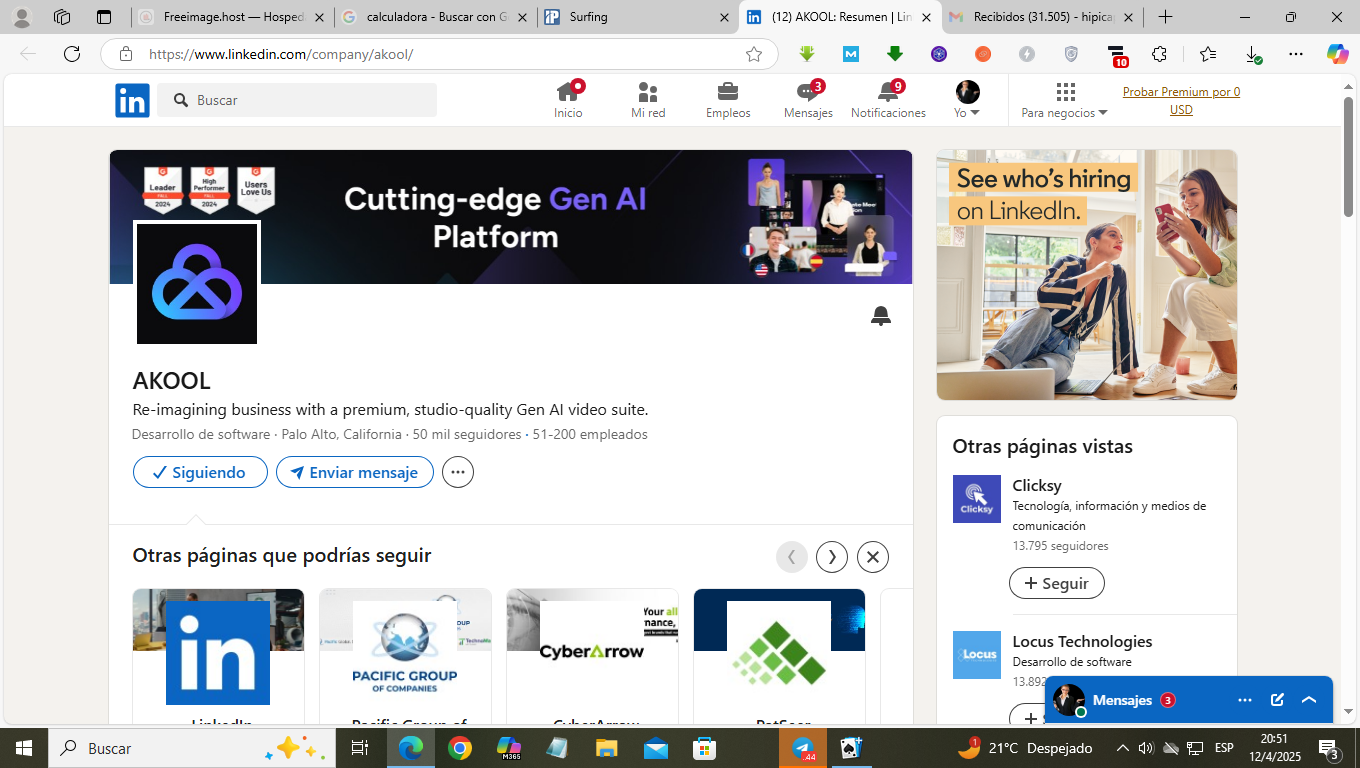Close the AKOOL LinkedIn tab

pos(926,17)
